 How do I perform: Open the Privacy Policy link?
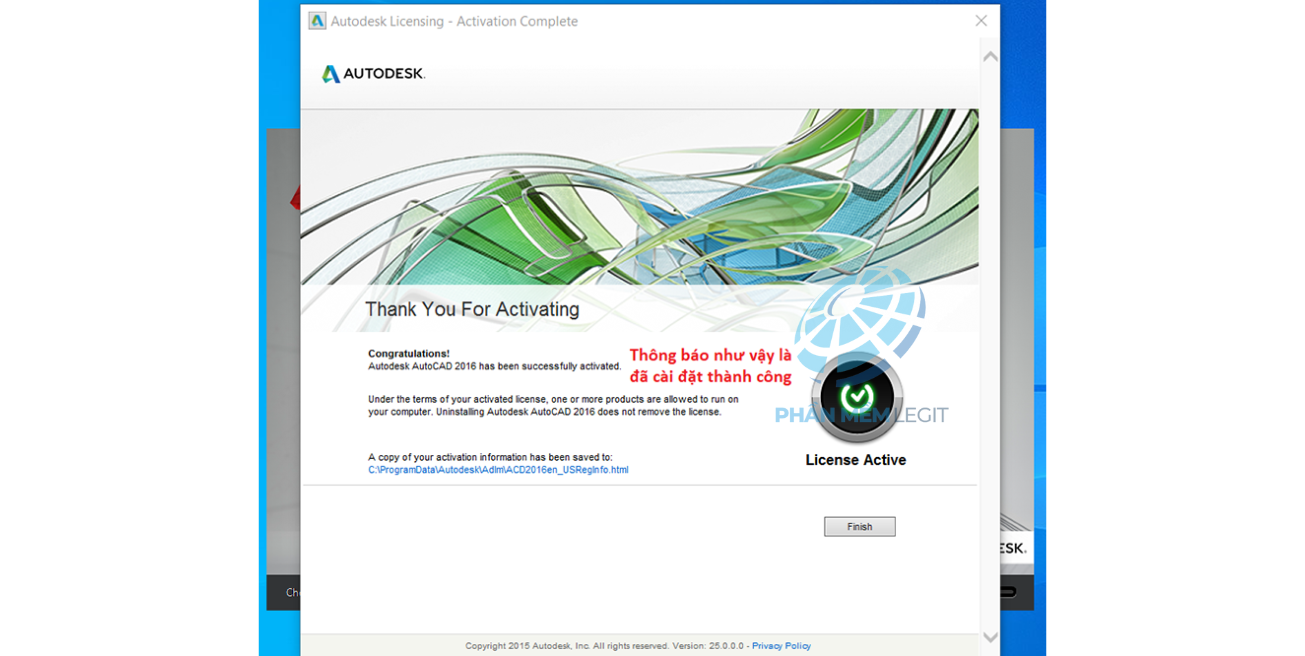[x=781, y=646]
